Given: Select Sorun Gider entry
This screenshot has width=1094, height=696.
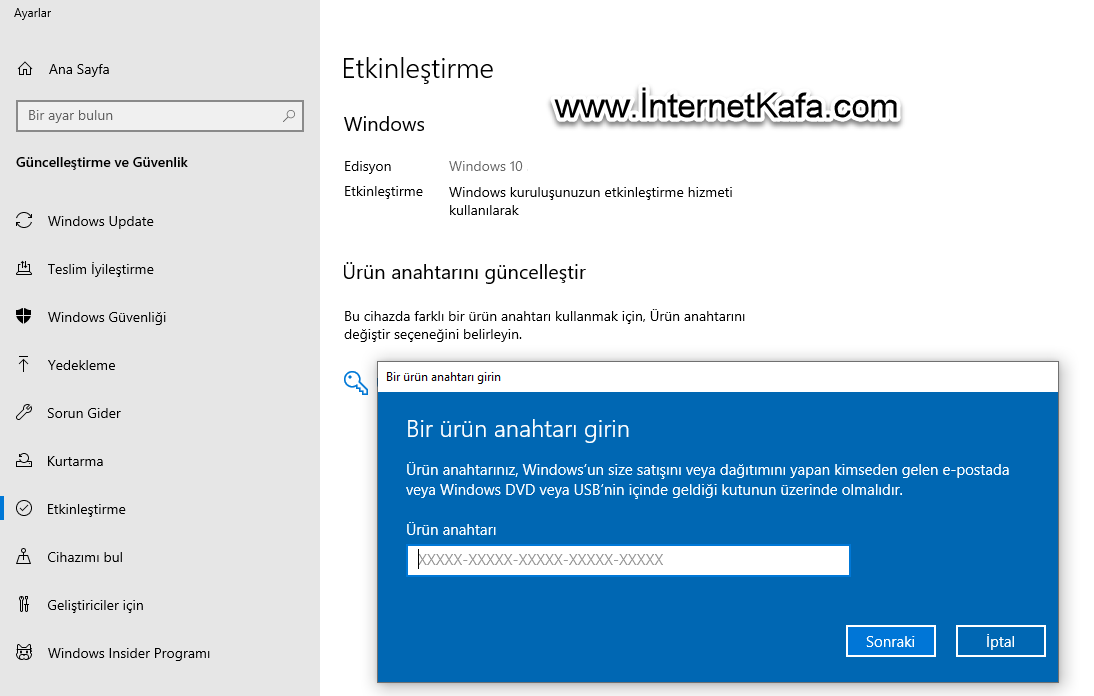Looking at the screenshot, I should tap(84, 413).
